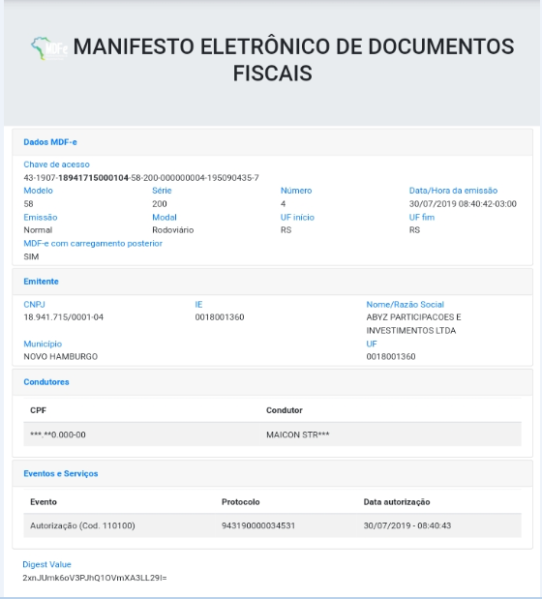Viewport: 542px width, 599px height.
Task: Select the Modal value 'Rodoviário'
Action: click(x=173, y=230)
